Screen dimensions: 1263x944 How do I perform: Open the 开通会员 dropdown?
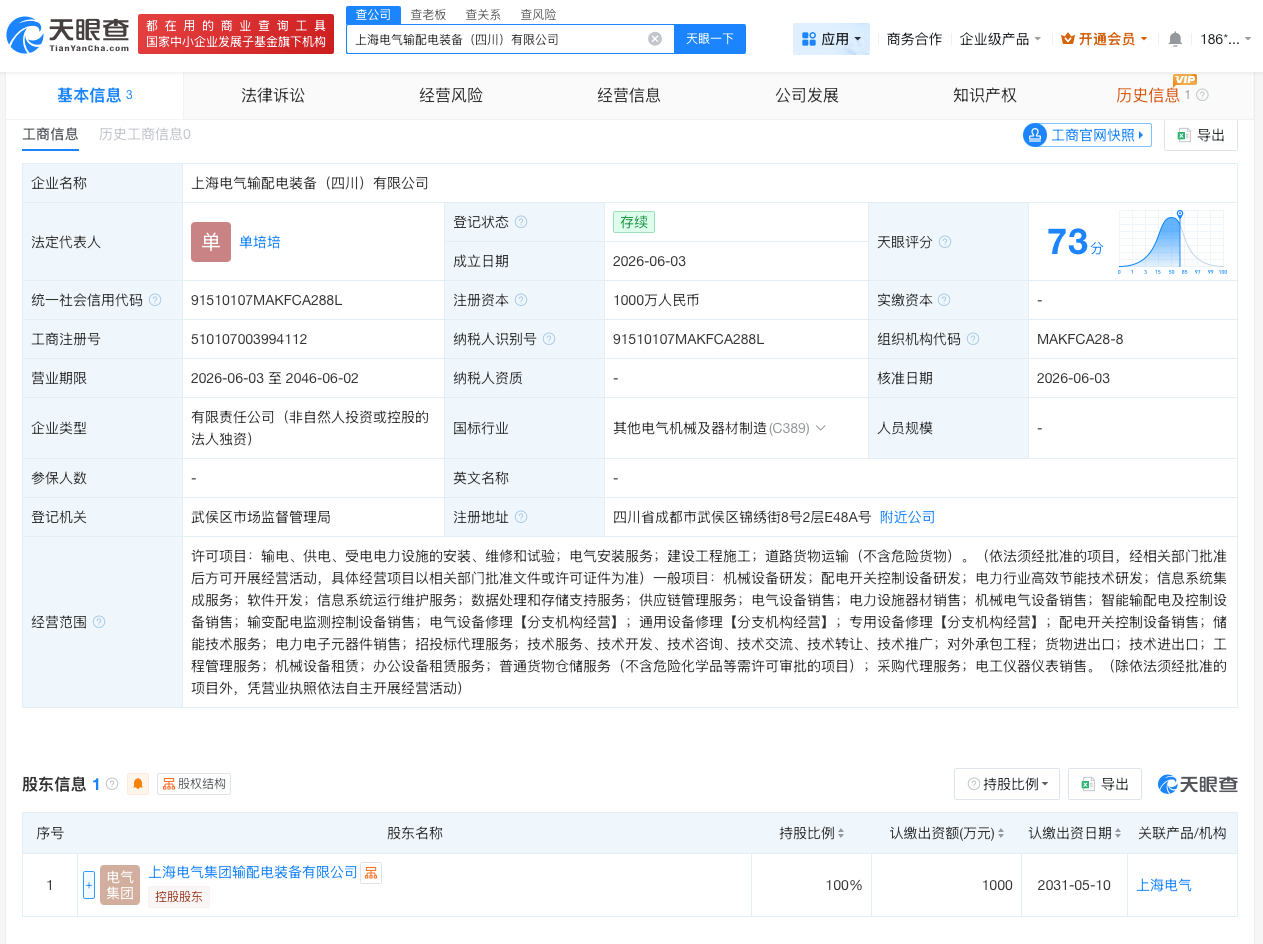pos(1104,39)
